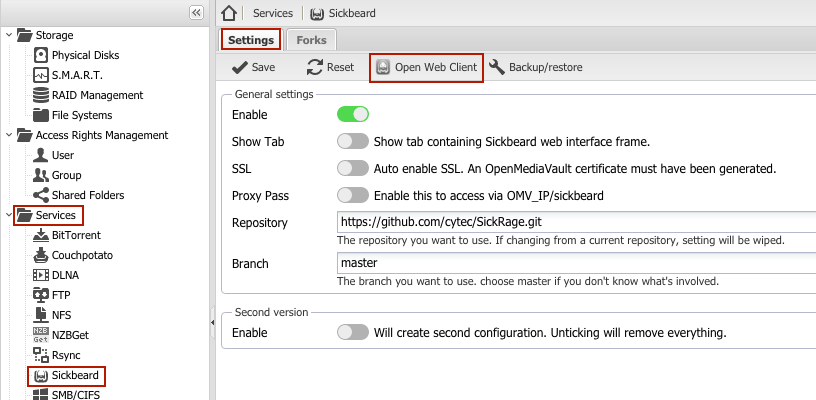
Task: Turn on the SSL switch
Action: (x=353, y=169)
